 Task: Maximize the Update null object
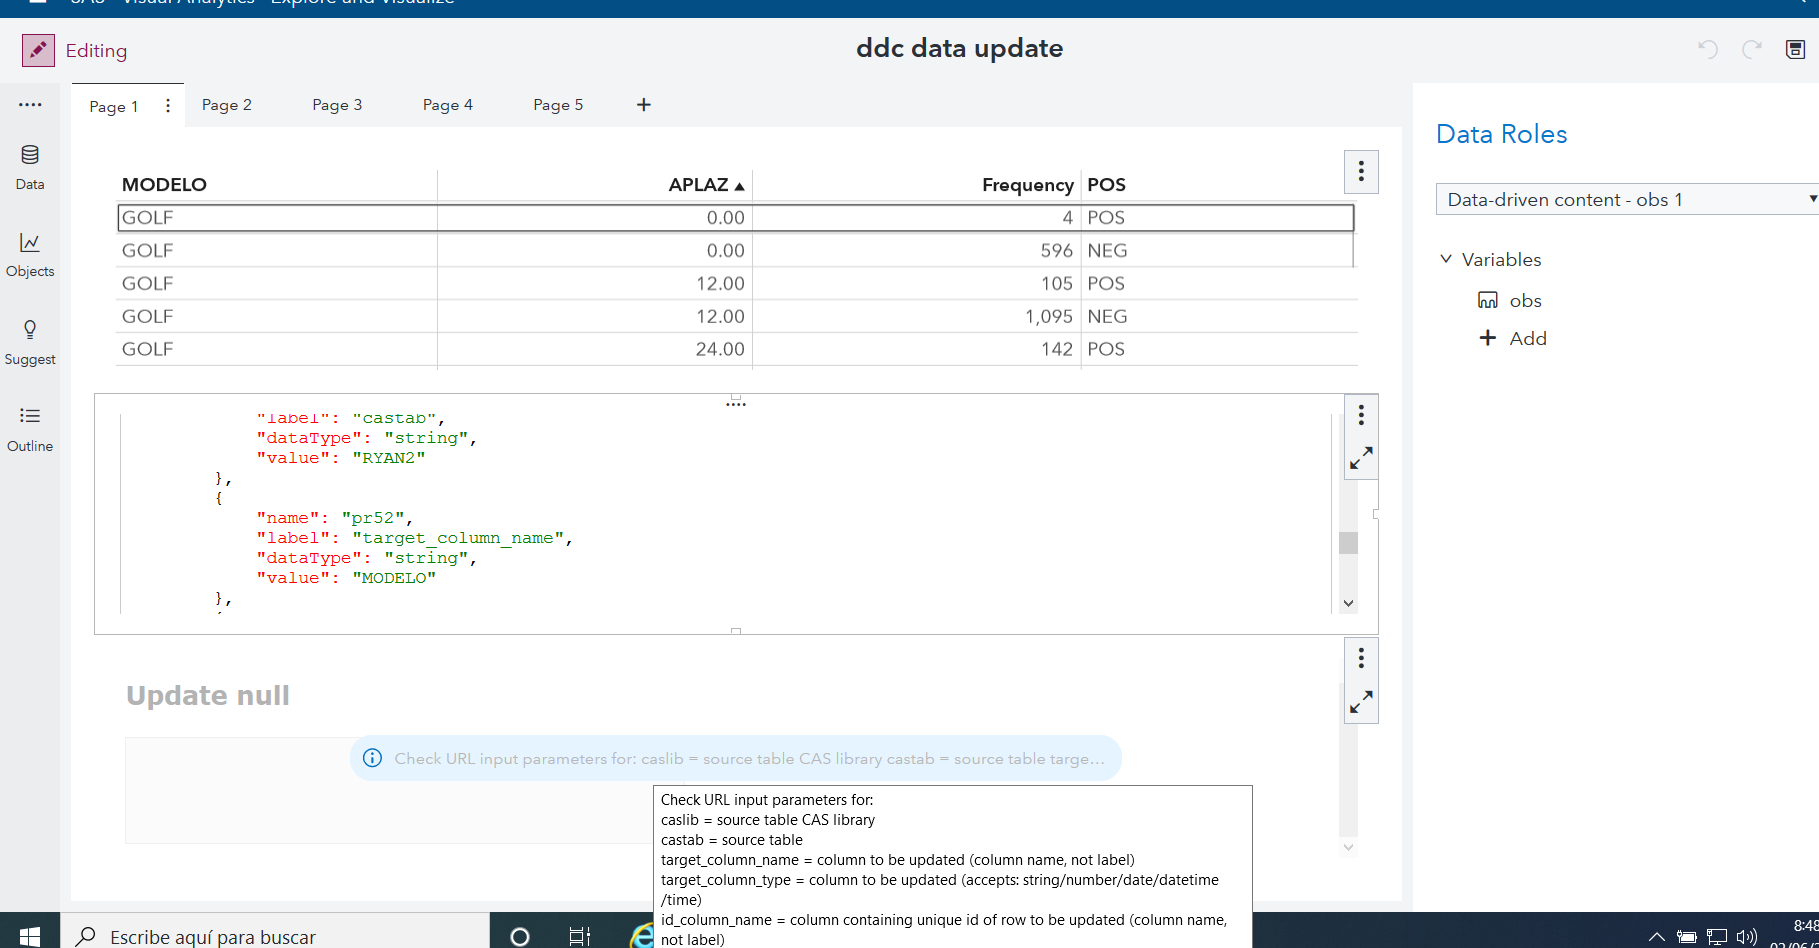tap(1361, 701)
